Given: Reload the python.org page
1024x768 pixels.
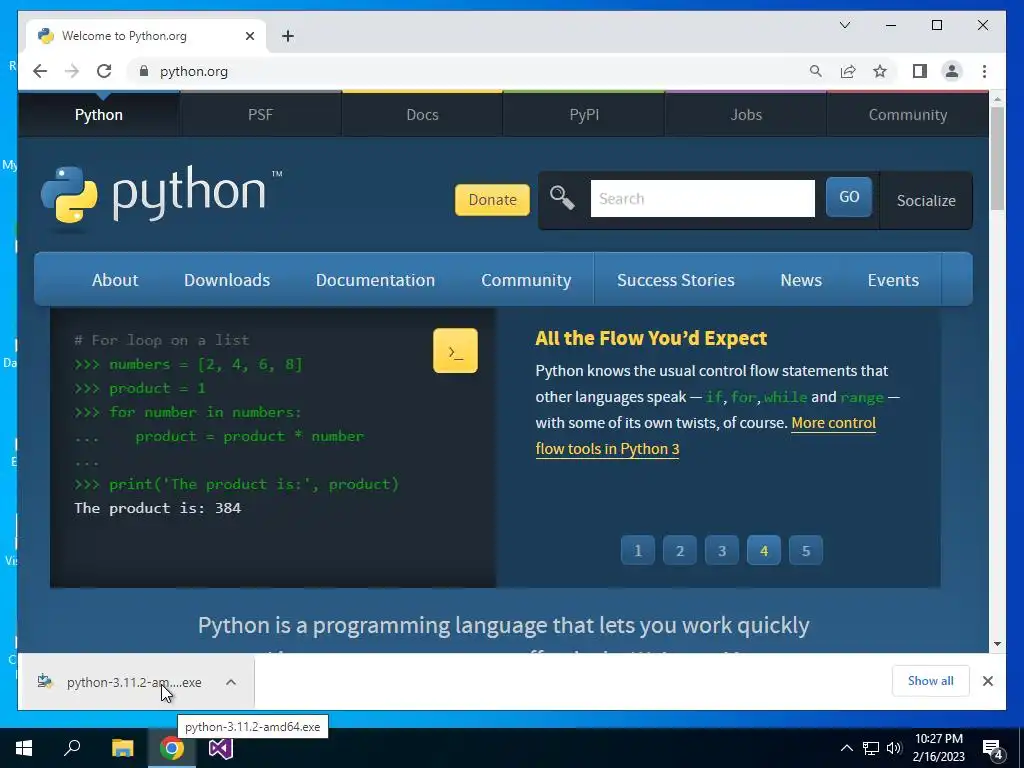Looking at the screenshot, I should pyautogui.click(x=104, y=71).
